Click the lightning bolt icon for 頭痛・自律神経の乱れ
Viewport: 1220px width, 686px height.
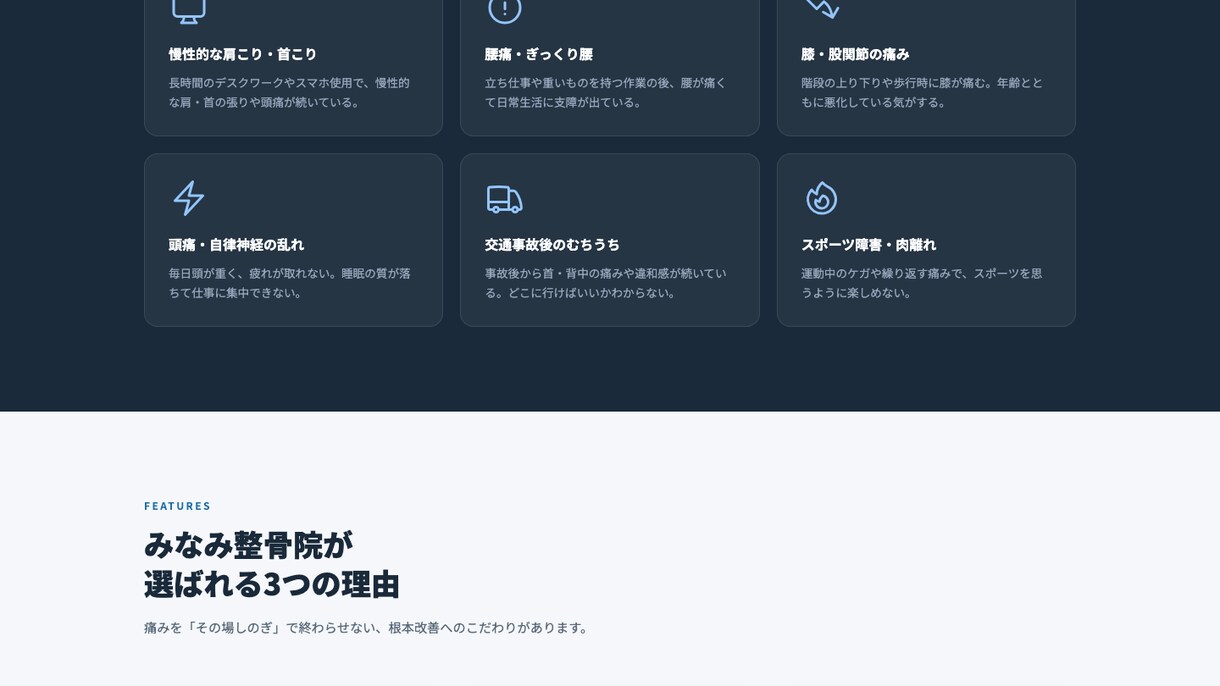(x=189, y=198)
